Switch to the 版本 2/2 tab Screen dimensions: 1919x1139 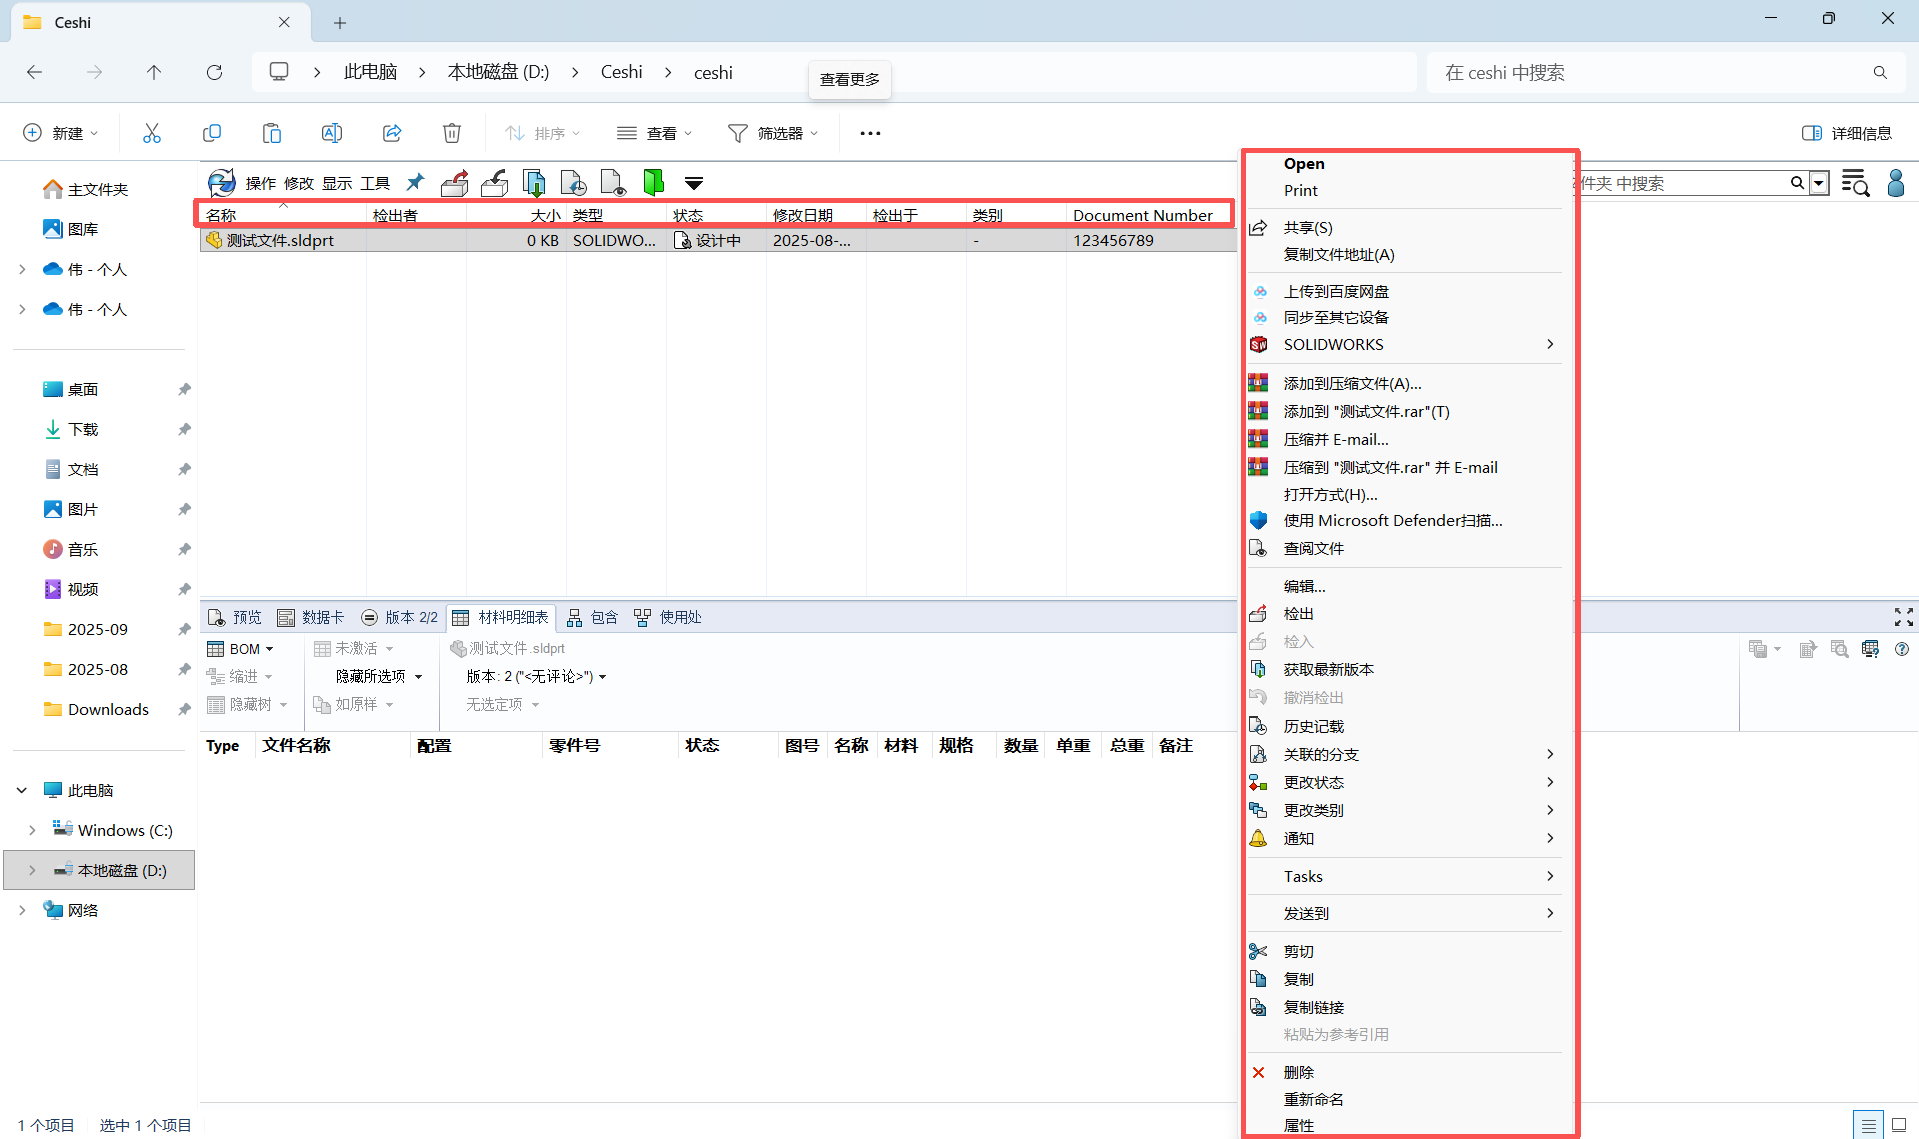point(400,617)
